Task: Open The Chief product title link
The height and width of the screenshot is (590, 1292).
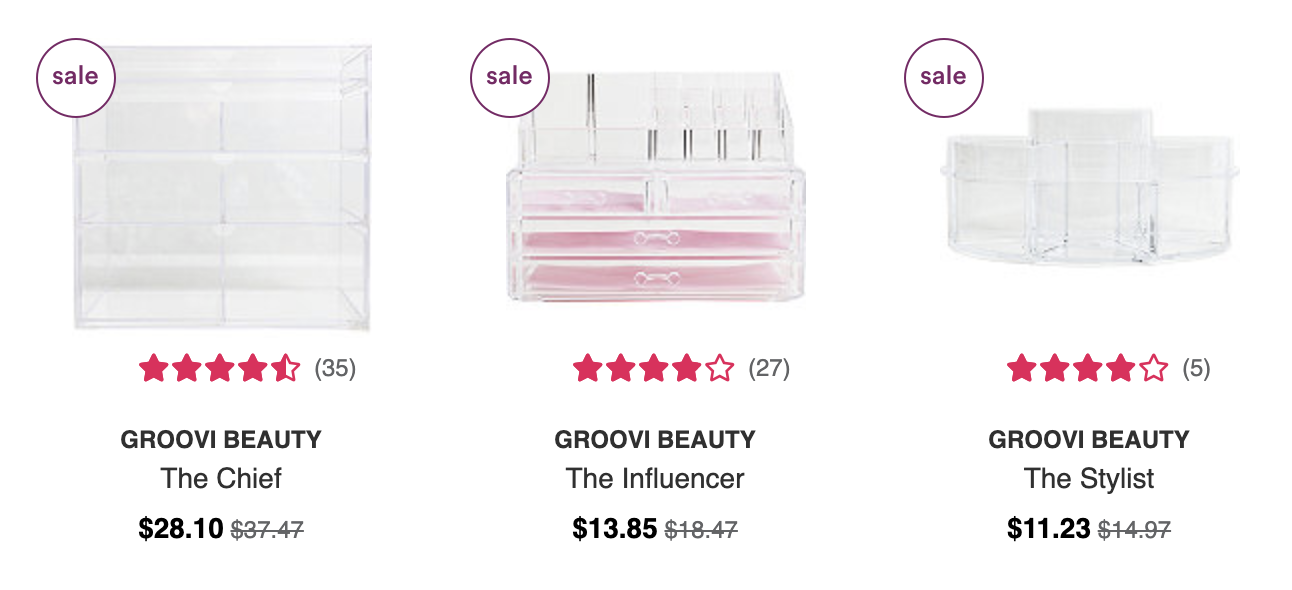Action: tap(221, 478)
